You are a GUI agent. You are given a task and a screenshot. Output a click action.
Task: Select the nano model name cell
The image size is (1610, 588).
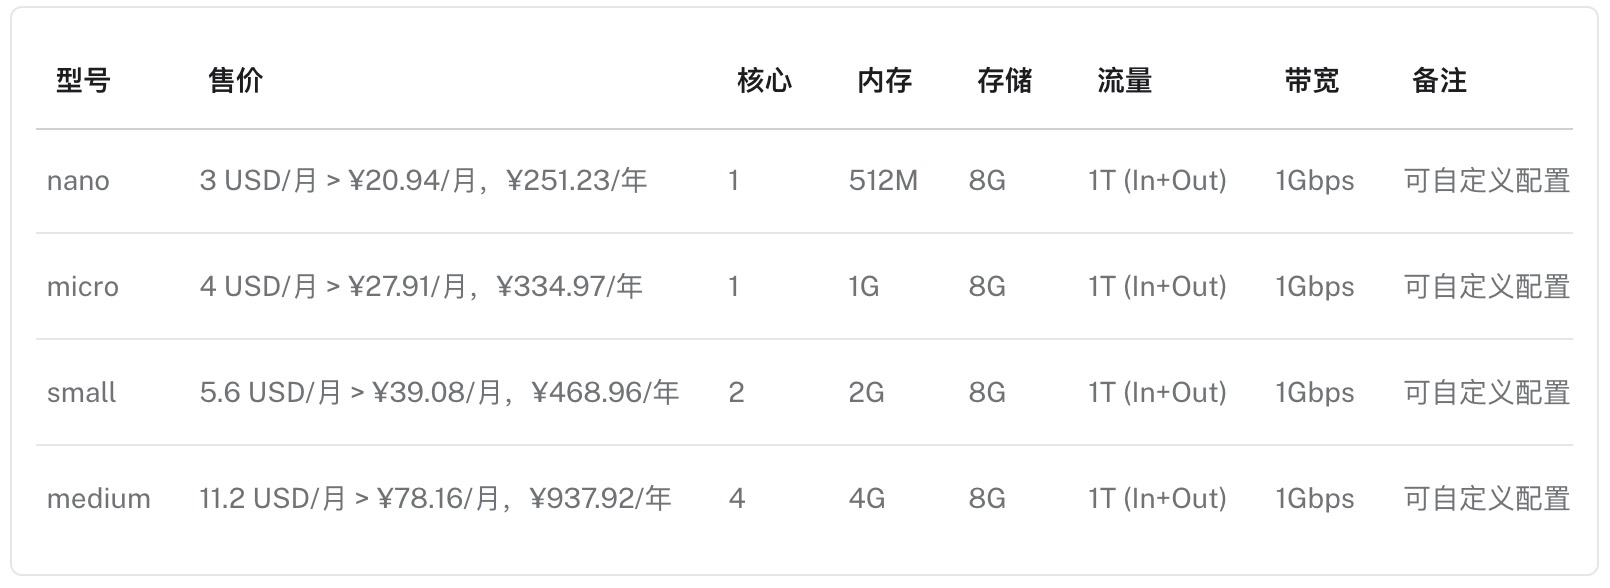[x=78, y=181]
